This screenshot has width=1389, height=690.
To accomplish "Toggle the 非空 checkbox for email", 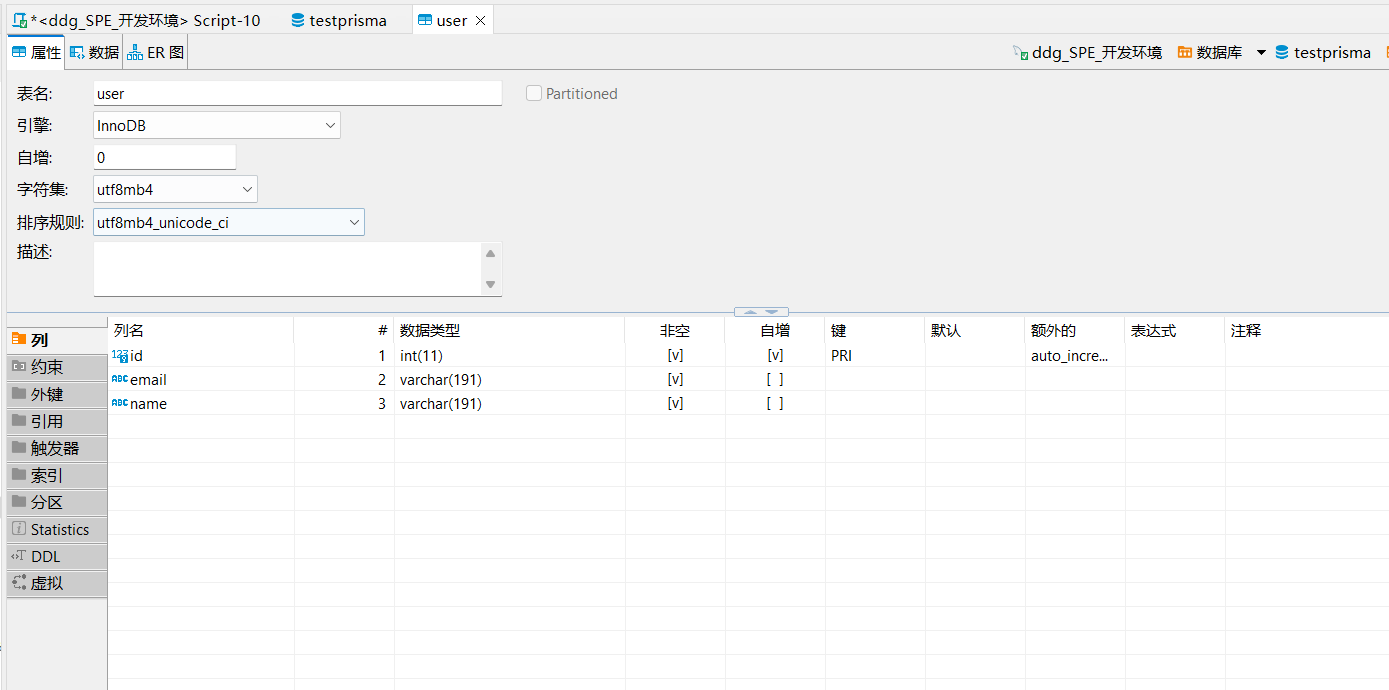I will 675,380.
